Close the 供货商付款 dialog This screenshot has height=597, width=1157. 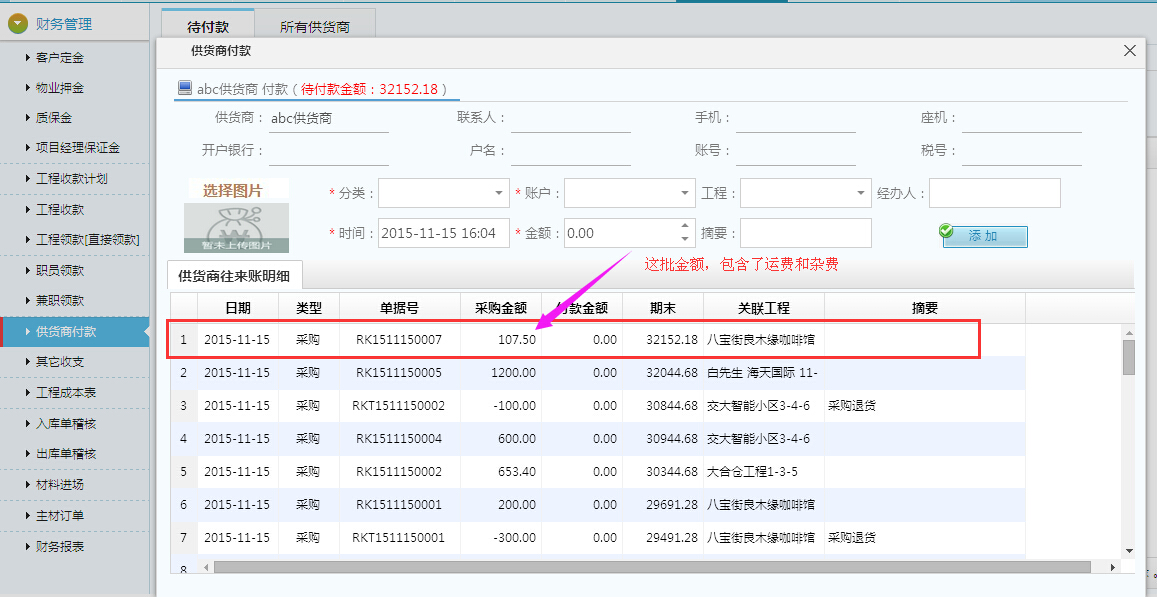click(1130, 50)
